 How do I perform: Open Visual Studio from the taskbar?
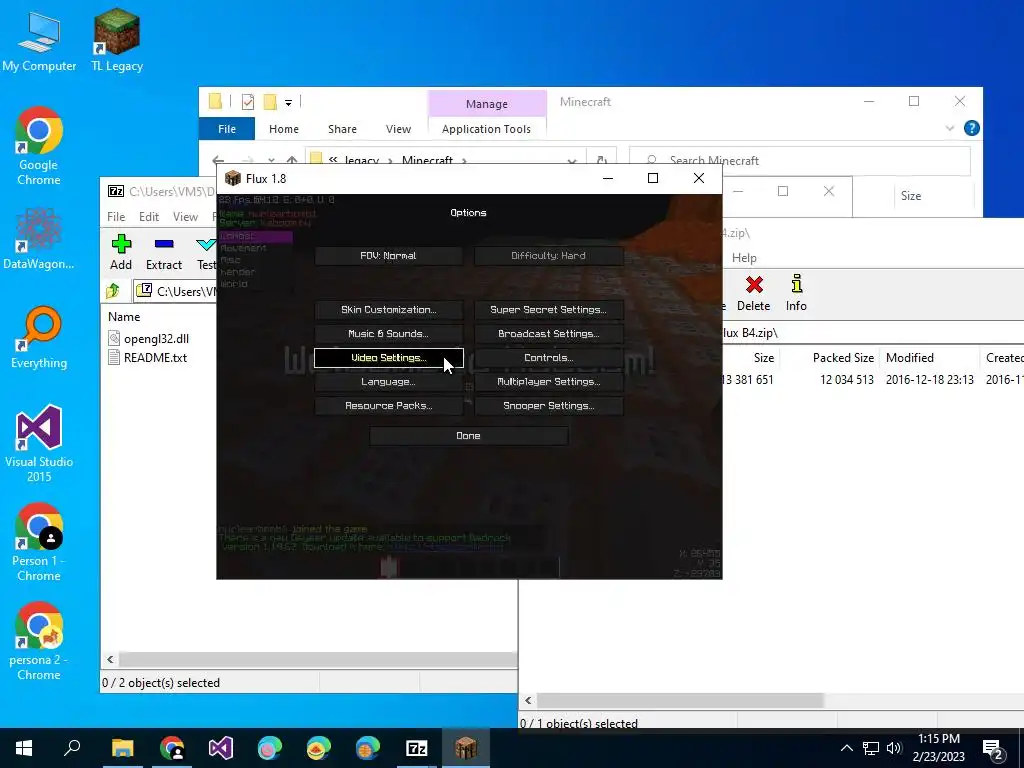[x=221, y=748]
